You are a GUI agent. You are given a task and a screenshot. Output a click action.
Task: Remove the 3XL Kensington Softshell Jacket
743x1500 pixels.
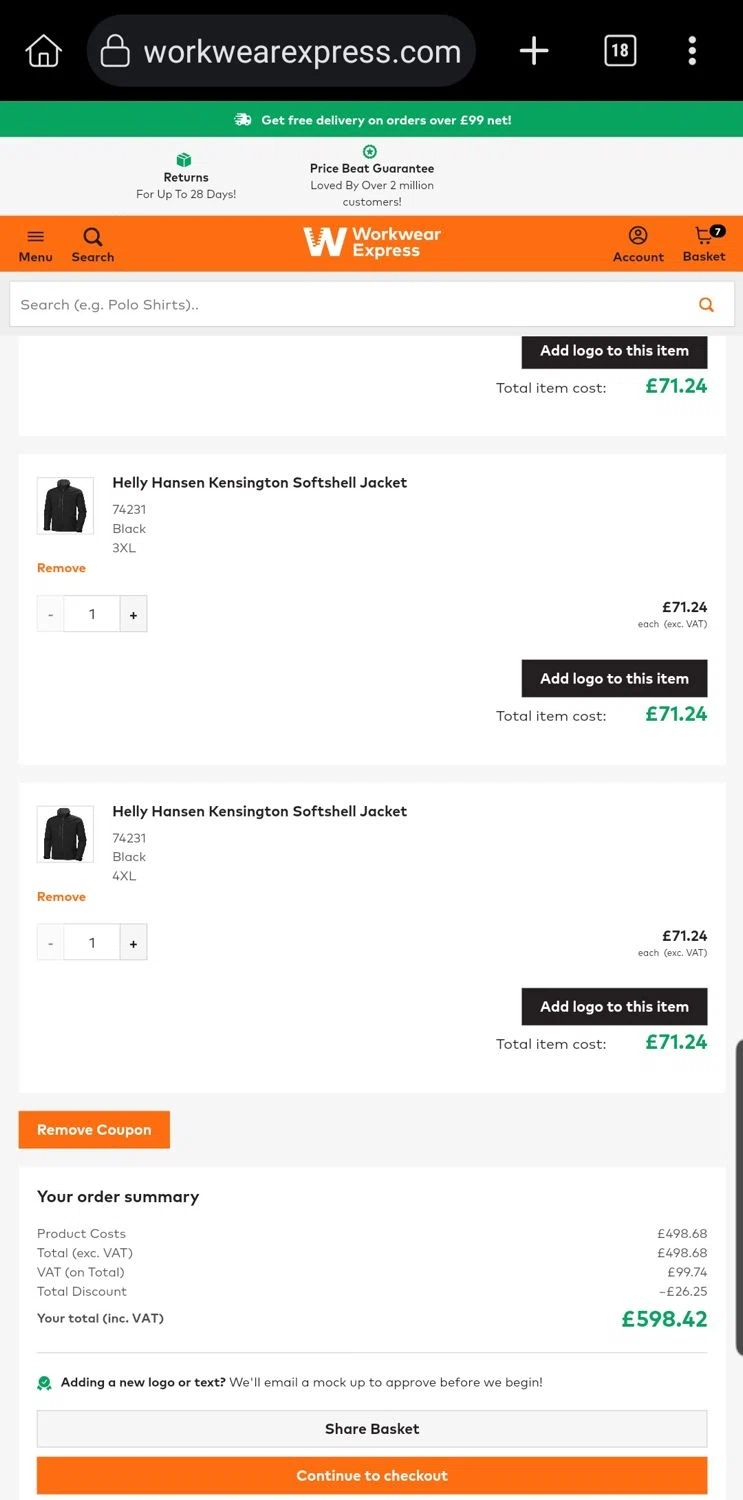(61, 568)
